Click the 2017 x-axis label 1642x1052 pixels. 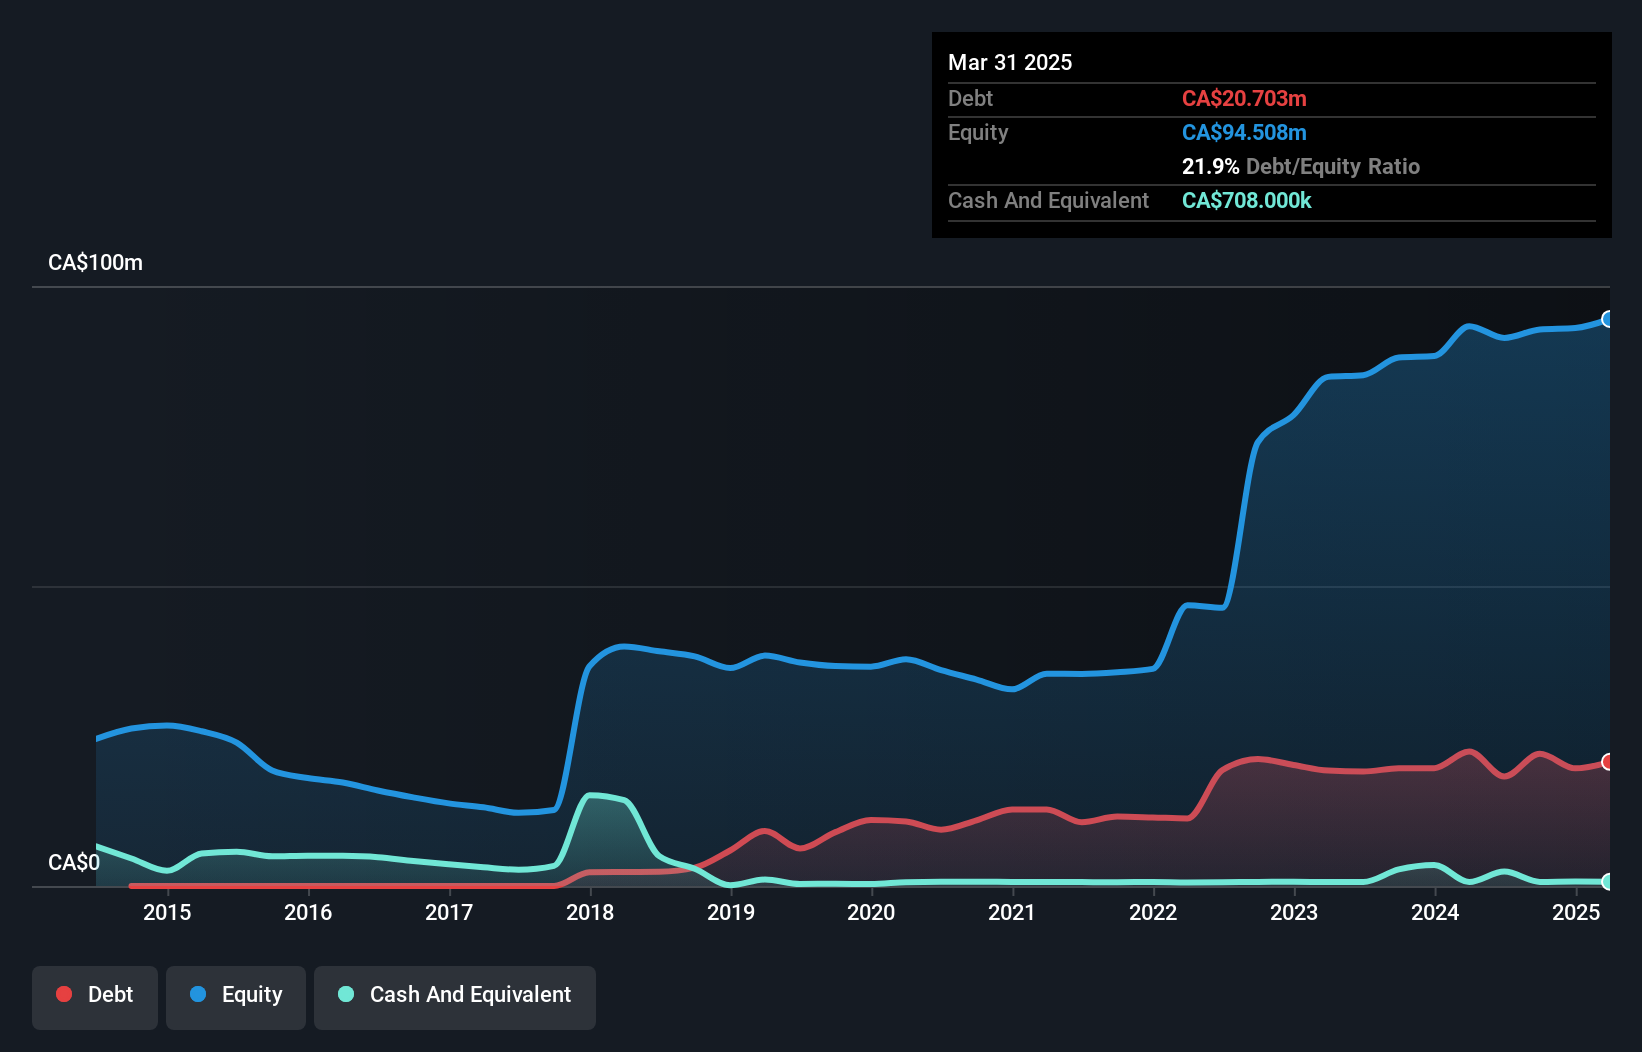pyautogui.click(x=449, y=912)
